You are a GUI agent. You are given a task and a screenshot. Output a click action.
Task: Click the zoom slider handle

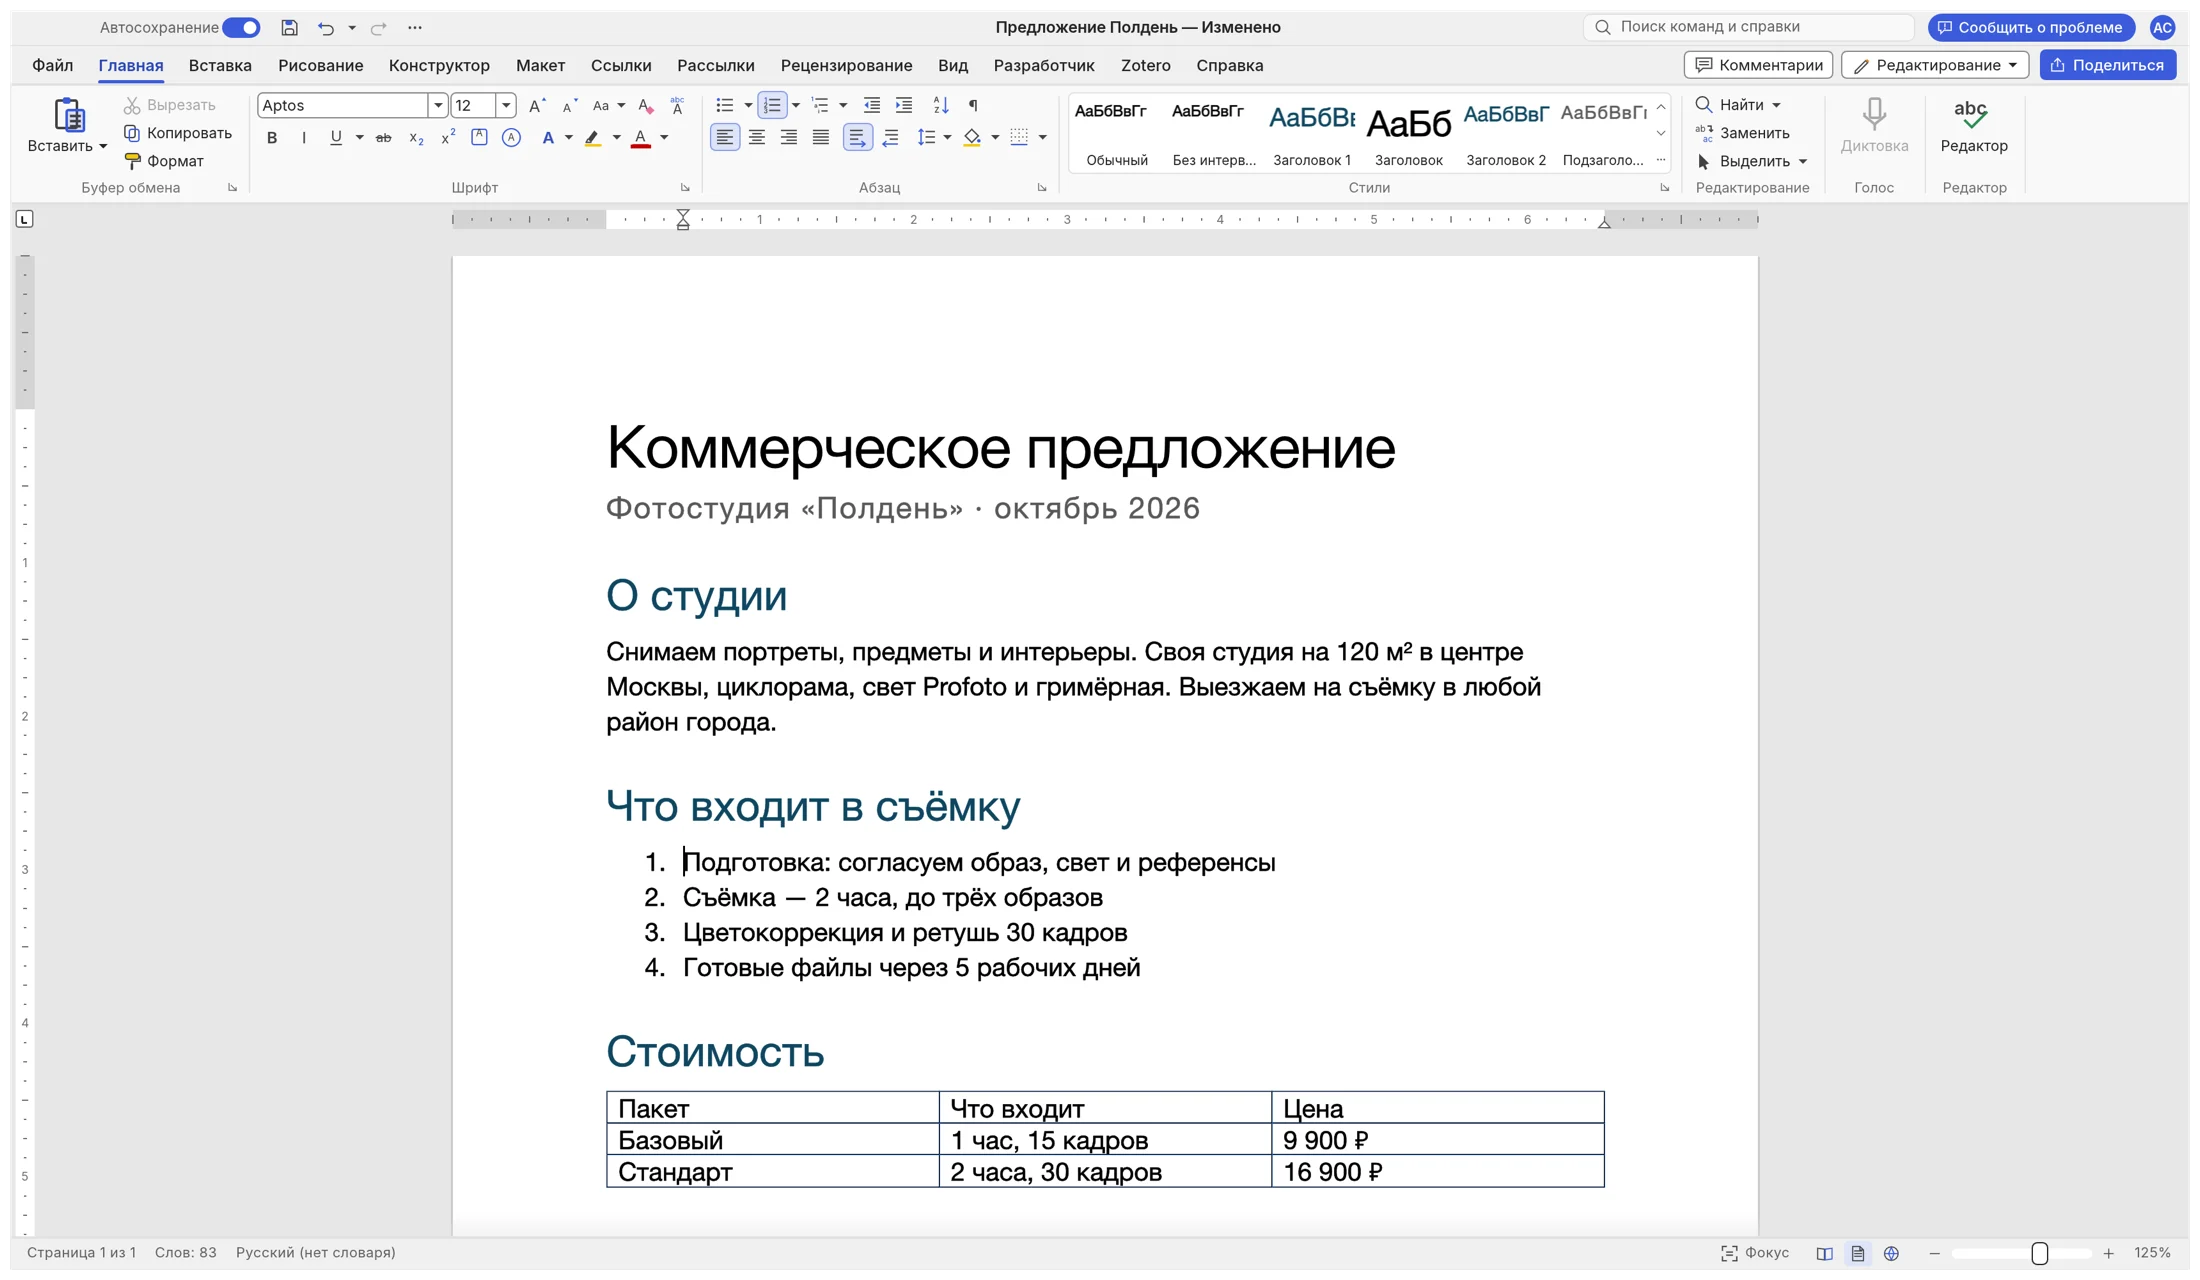pyautogui.click(x=2039, y=1253)
